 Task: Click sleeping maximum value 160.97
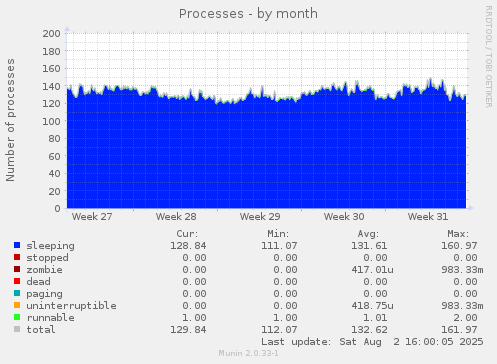(x=459, y=246)
